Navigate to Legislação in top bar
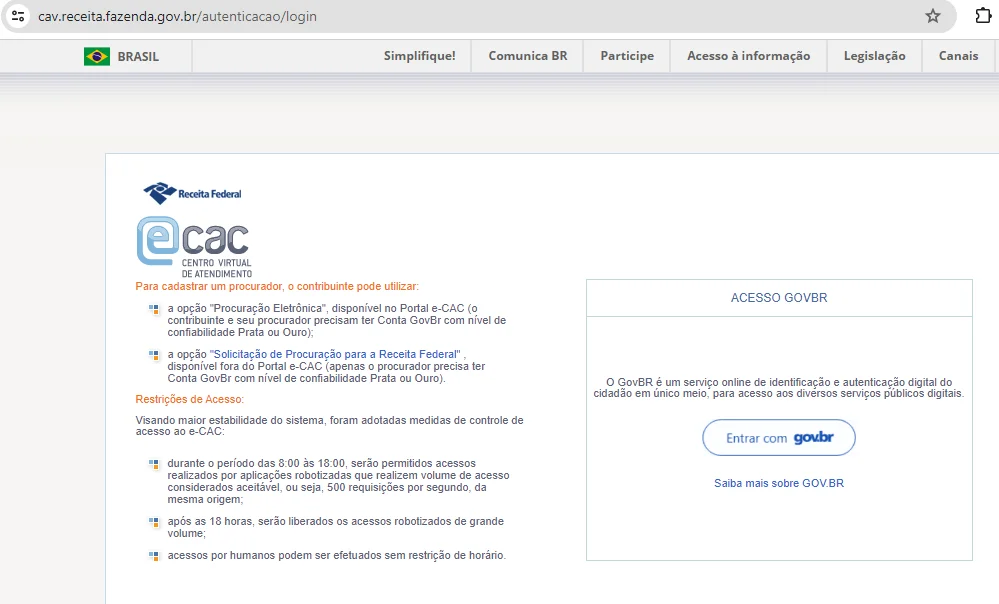 (874, 56)
